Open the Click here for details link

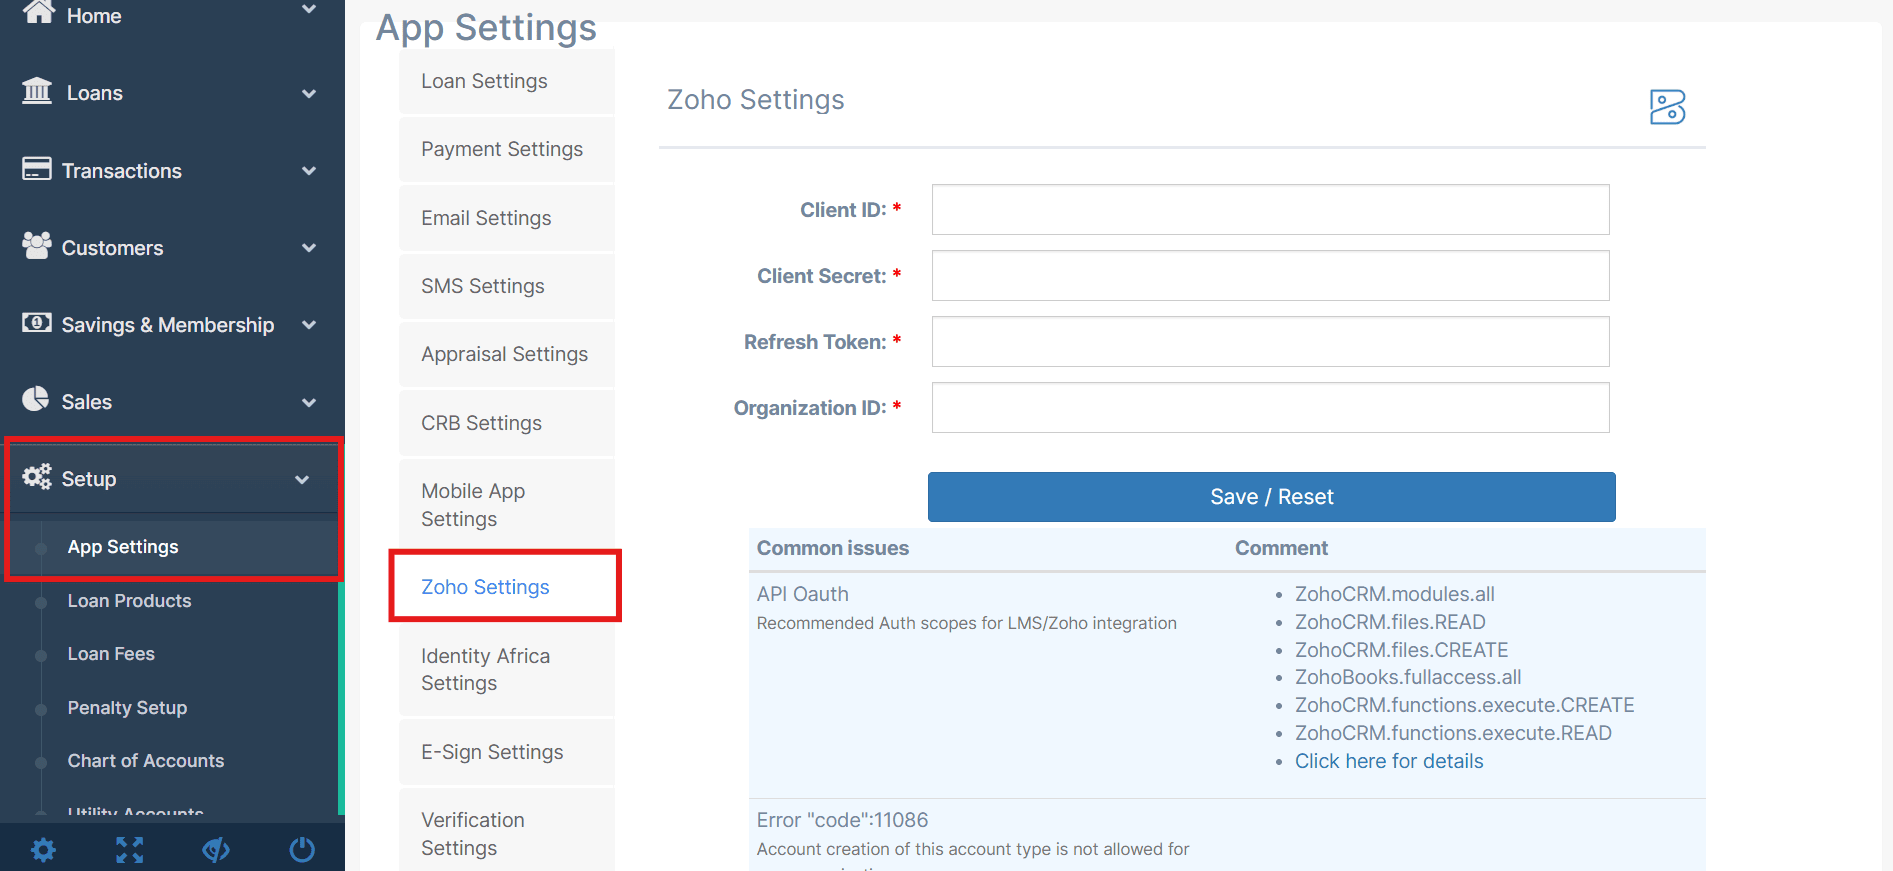[x=1389, y=761]
